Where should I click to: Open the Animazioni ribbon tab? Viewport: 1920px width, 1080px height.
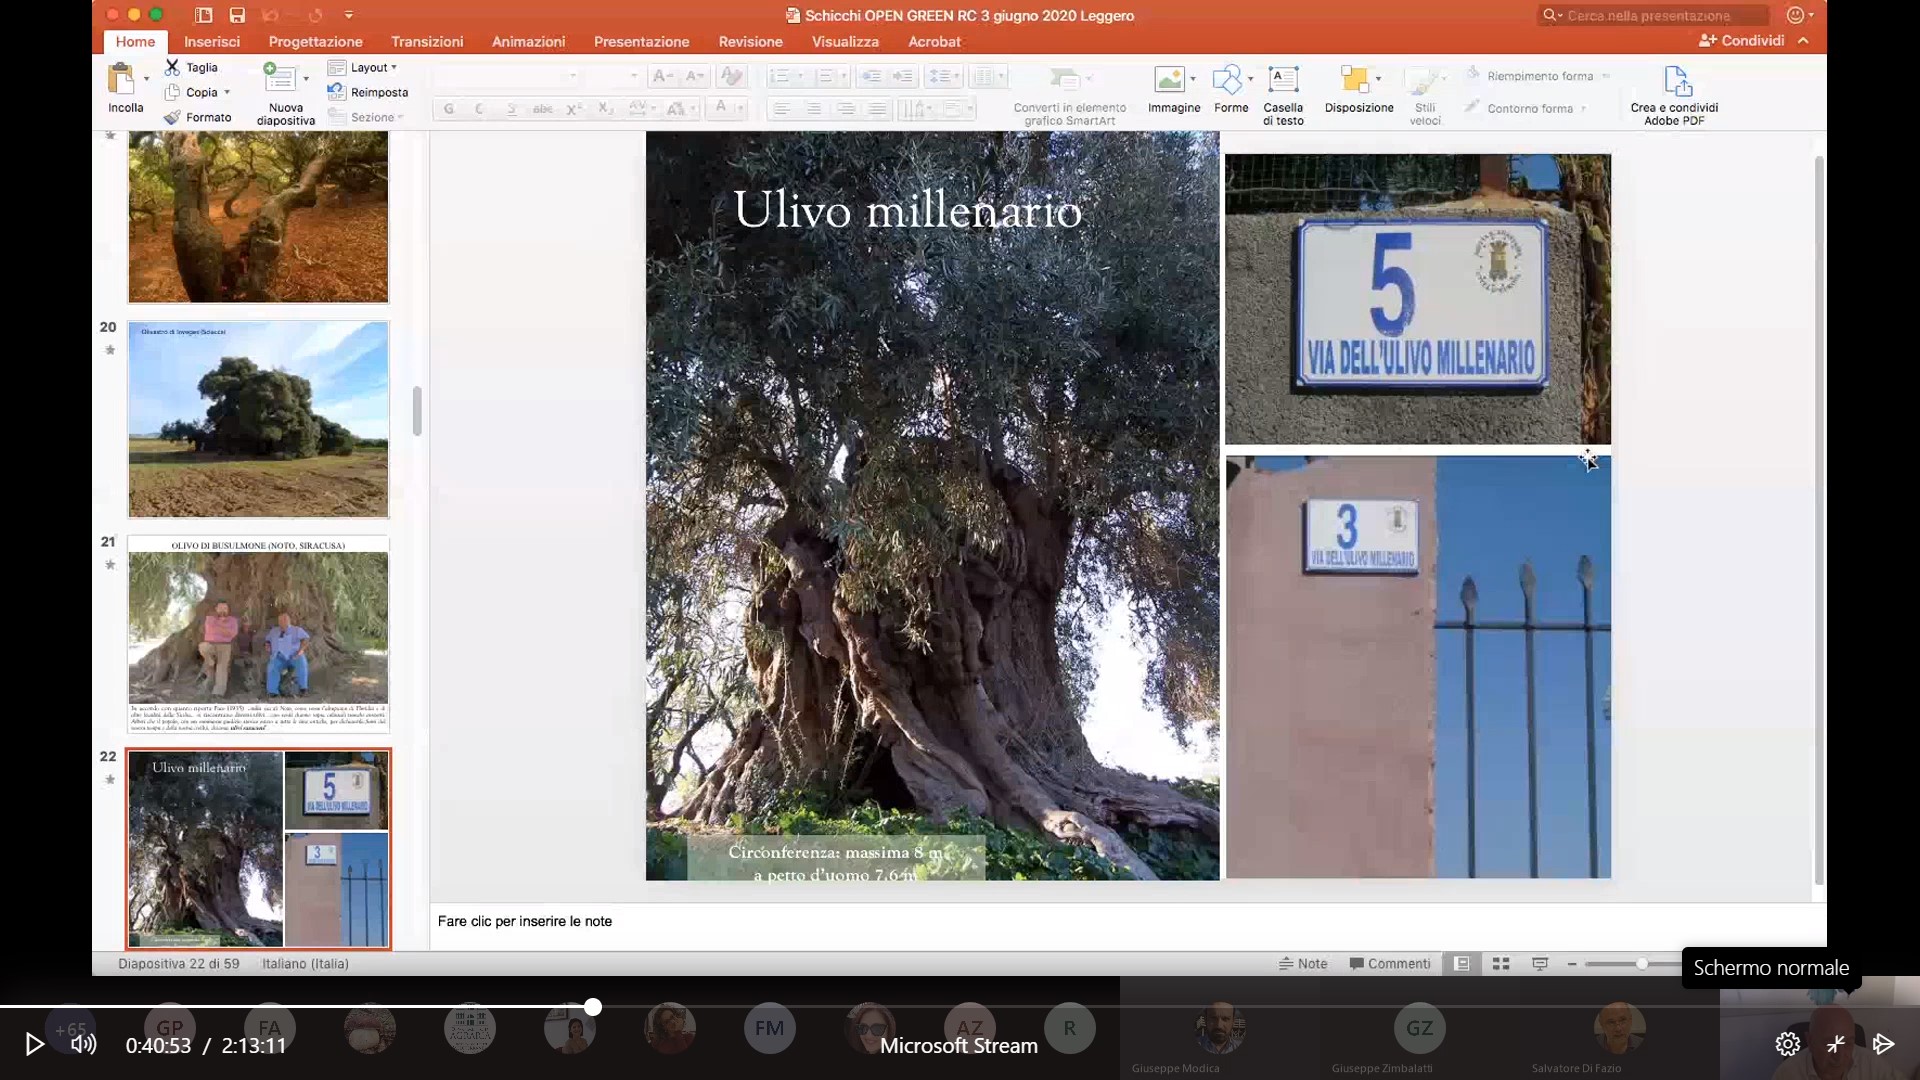coord(528,41)
